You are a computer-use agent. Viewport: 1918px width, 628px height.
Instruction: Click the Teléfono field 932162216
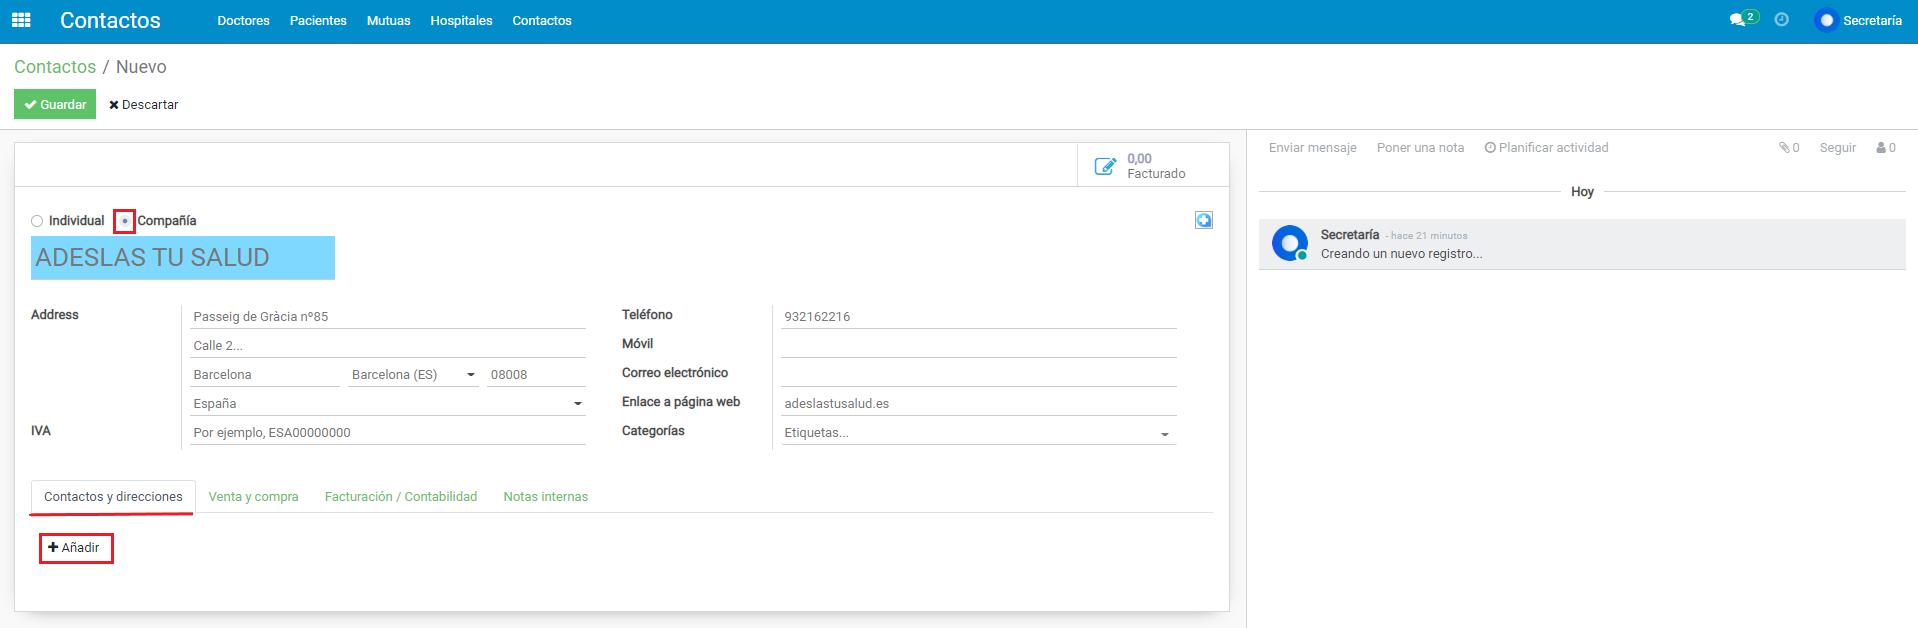978,317
